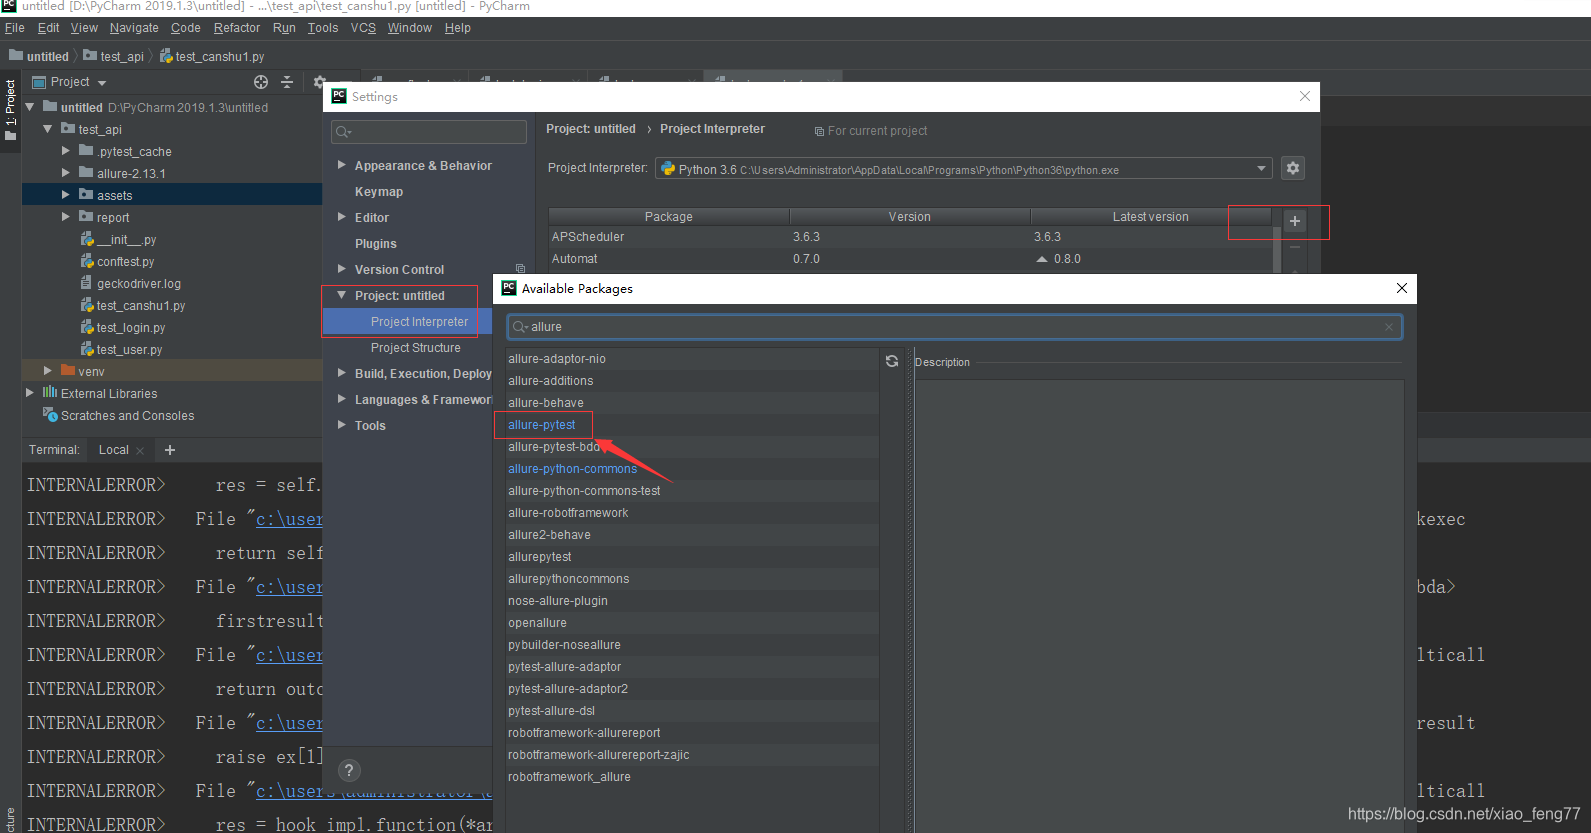Image resolution: width=1591 pixels, height=833 pixels.
Task: Select allure-robotframework package
Action: 568,513
